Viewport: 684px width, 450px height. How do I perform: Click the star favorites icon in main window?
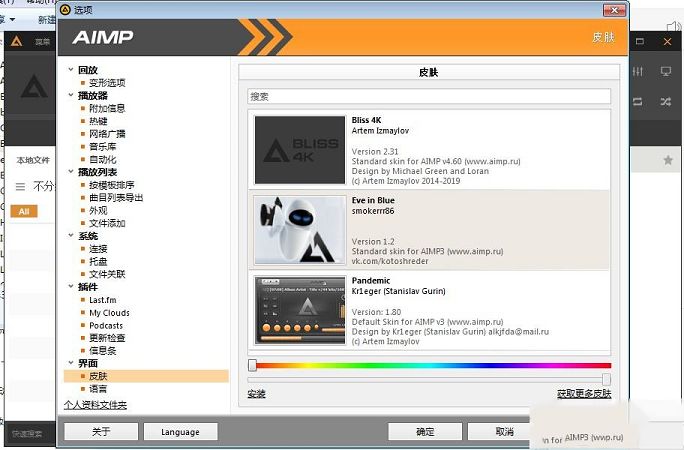pyautogui.click(x=668, y=160)
